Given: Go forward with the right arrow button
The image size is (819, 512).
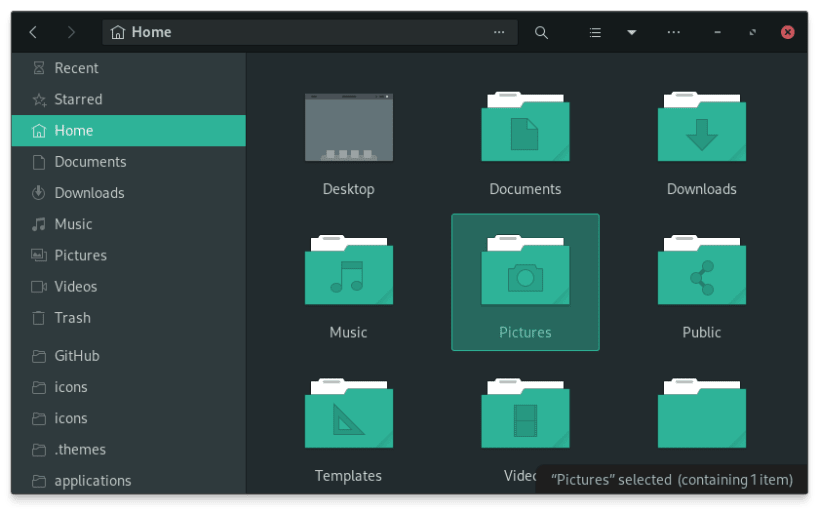Looking at the screenshot, I should [72, 32].
